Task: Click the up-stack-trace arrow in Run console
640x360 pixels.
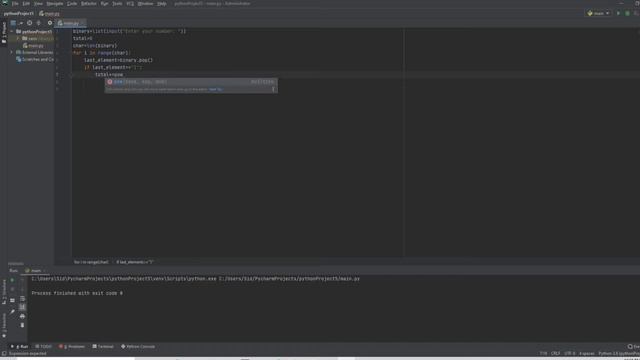Action: 22,280
